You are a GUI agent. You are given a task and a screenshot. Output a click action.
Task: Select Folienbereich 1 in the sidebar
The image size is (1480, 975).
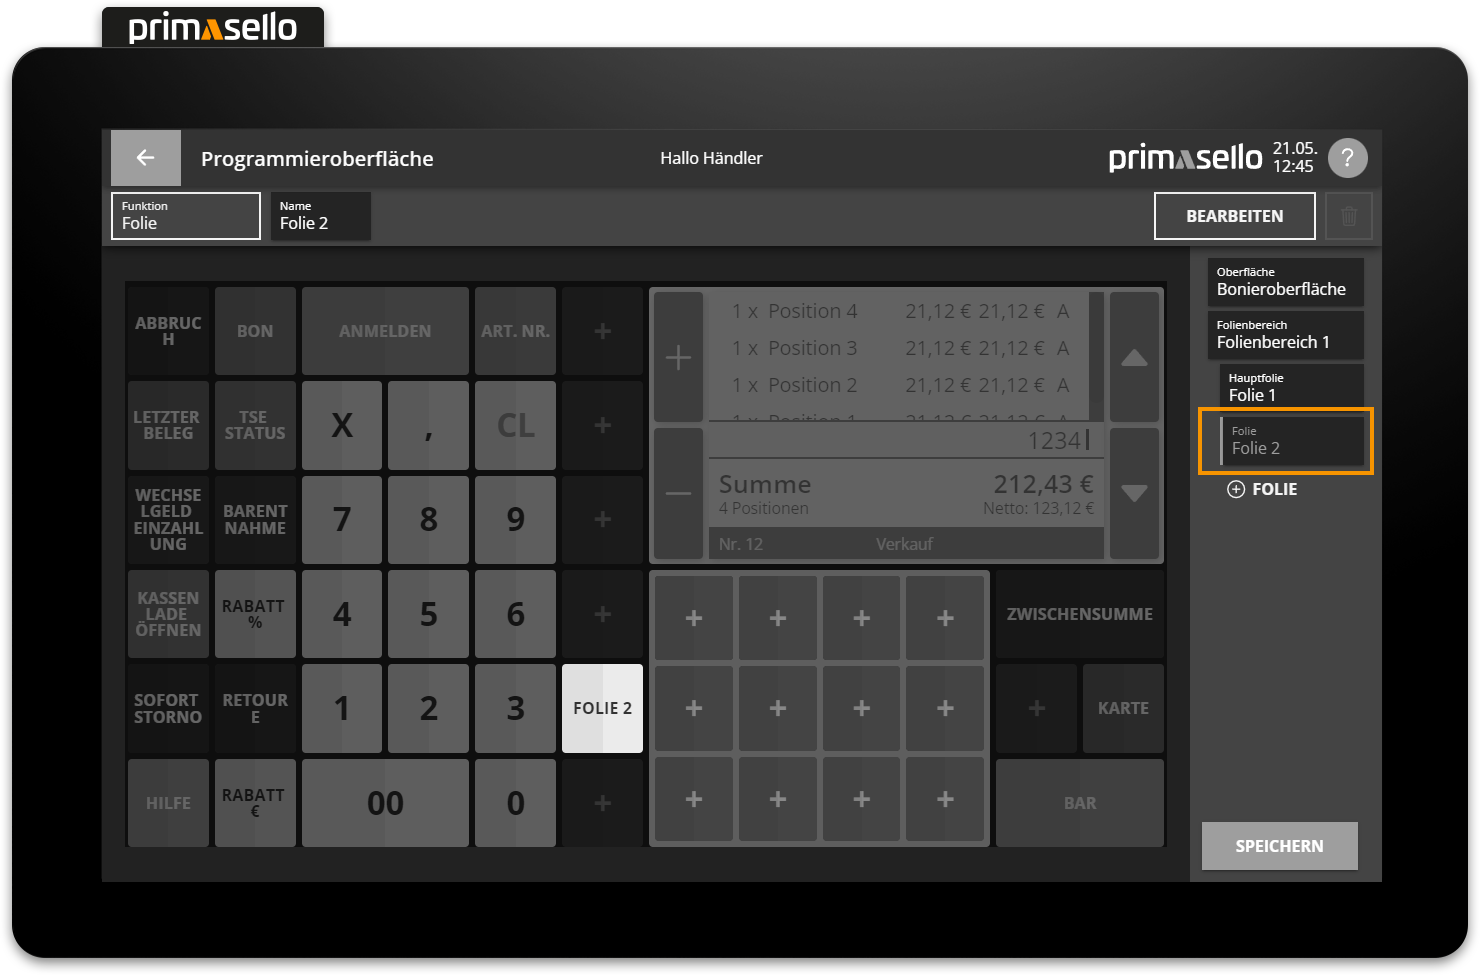point(1285,335)
